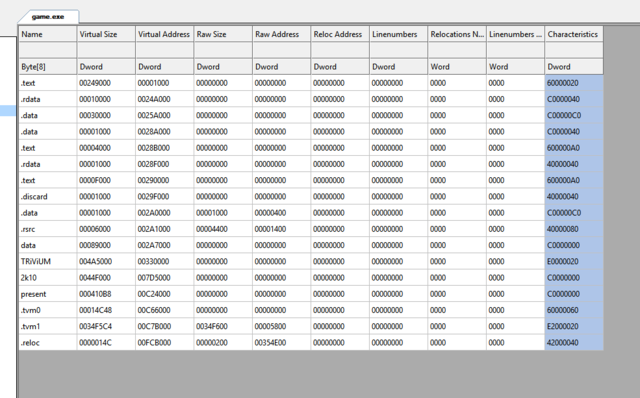This screenshot has width=640, height=398.
Task: Sort by Virtual Address column header
Action: pyautogui.click(x=164, y=34)
